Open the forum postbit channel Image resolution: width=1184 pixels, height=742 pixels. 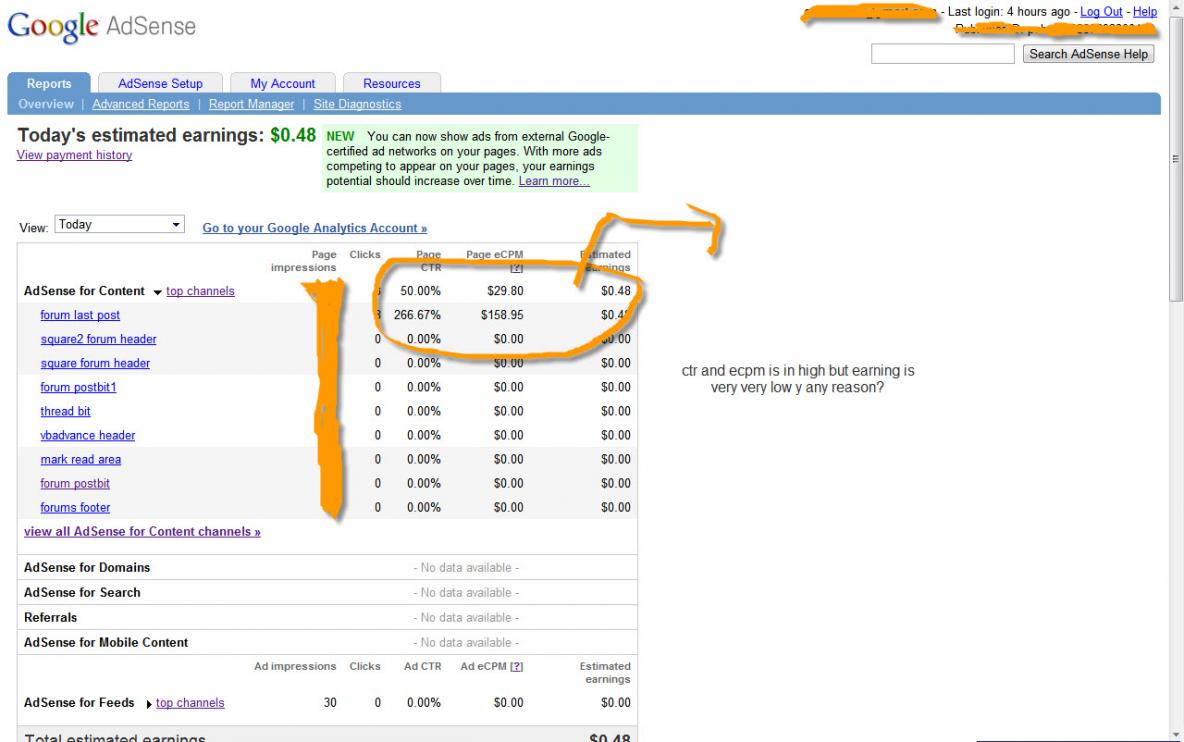[x=75, y=484]
